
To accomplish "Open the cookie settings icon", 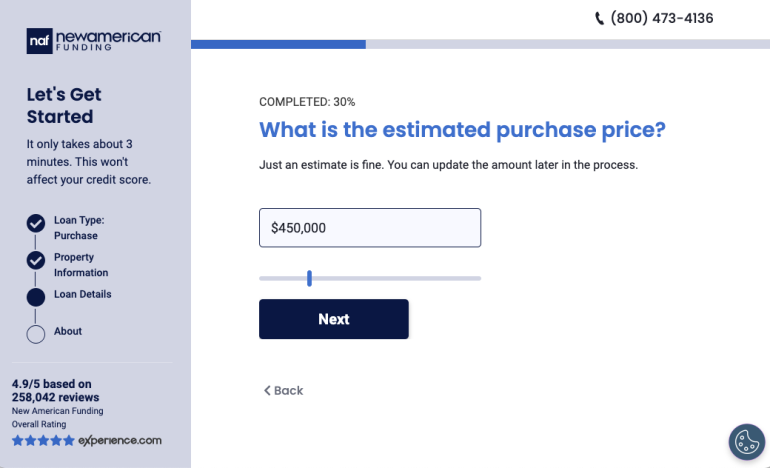I will point(745,441).
